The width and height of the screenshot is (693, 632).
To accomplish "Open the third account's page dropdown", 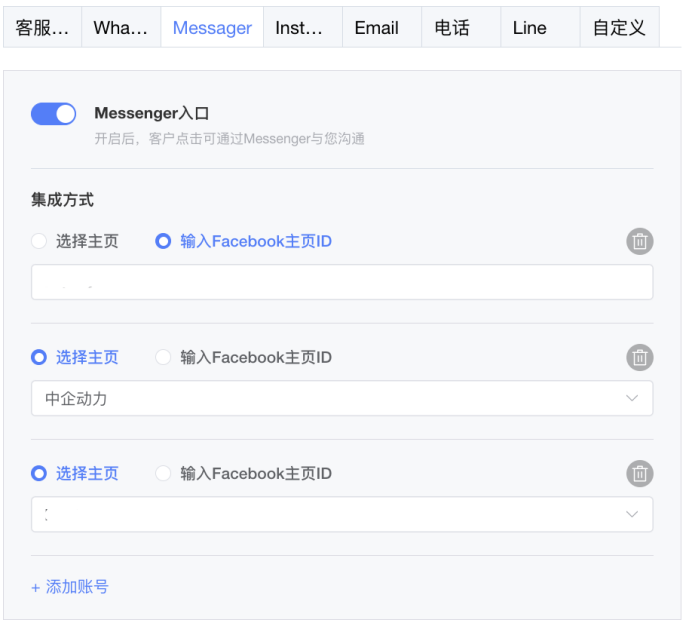I will point(342,514).
